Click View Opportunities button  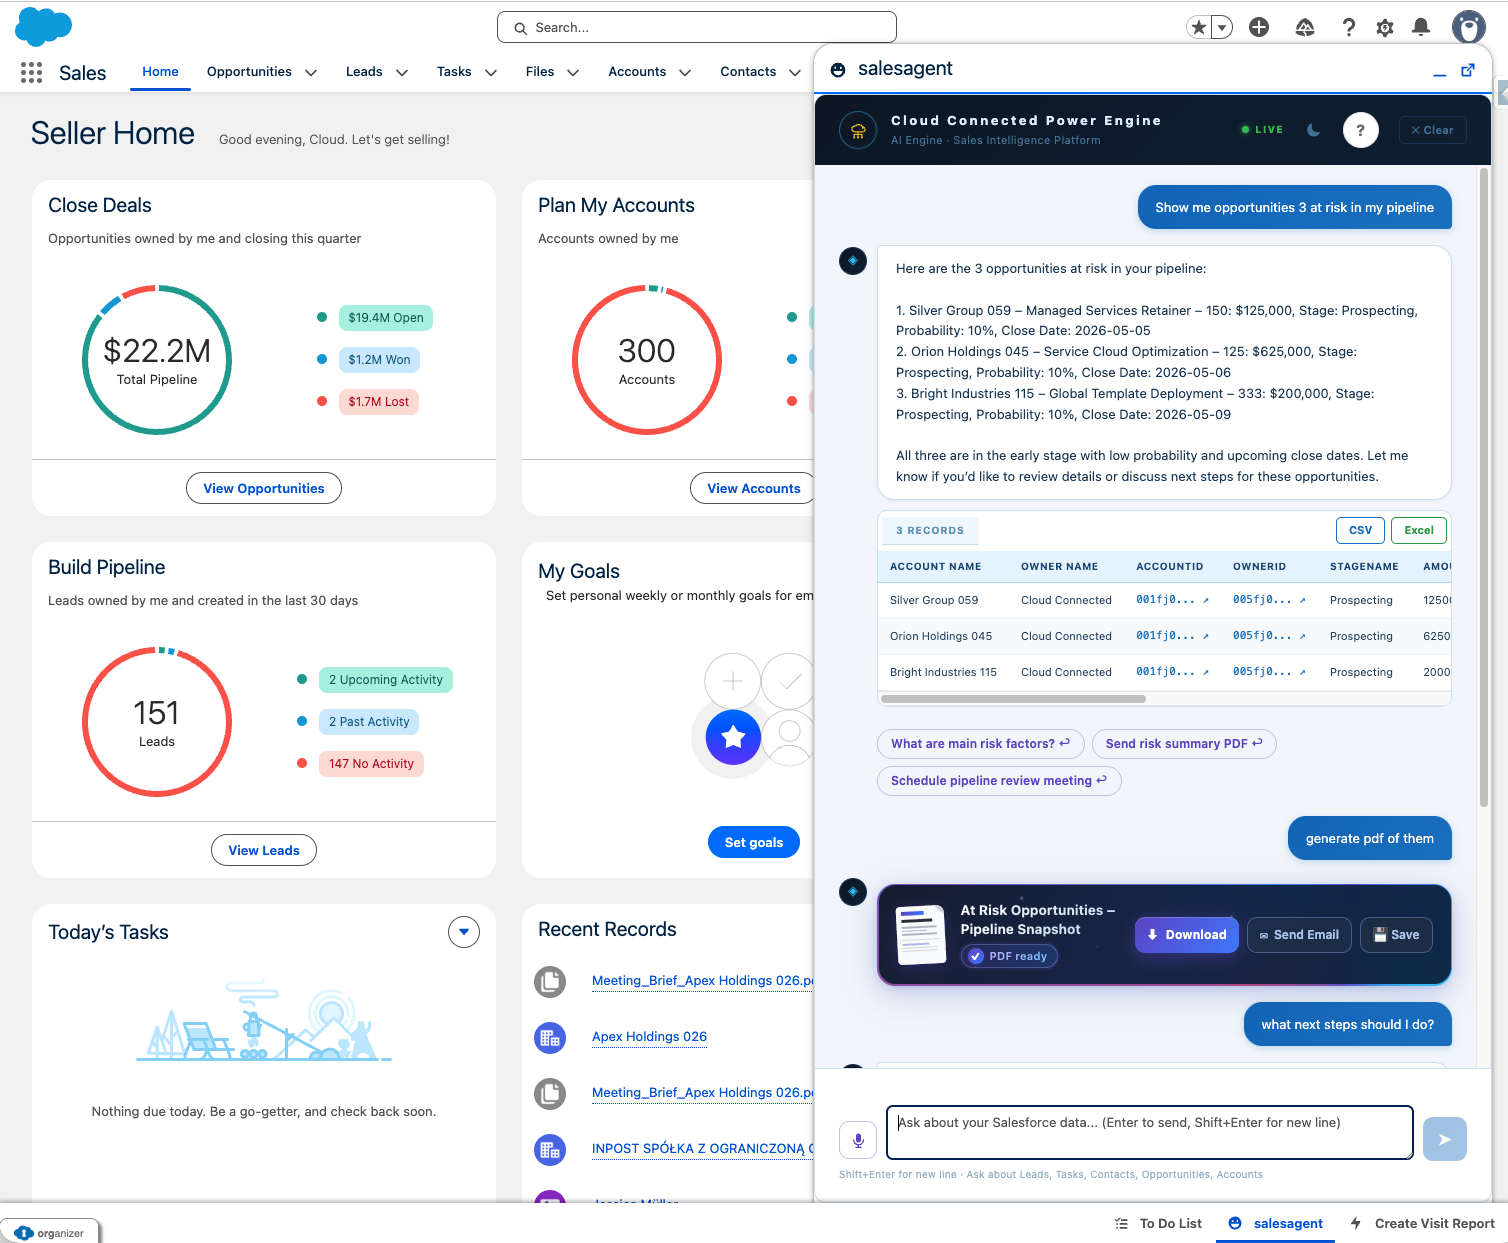pyautogui.click(x=264, y=488)
